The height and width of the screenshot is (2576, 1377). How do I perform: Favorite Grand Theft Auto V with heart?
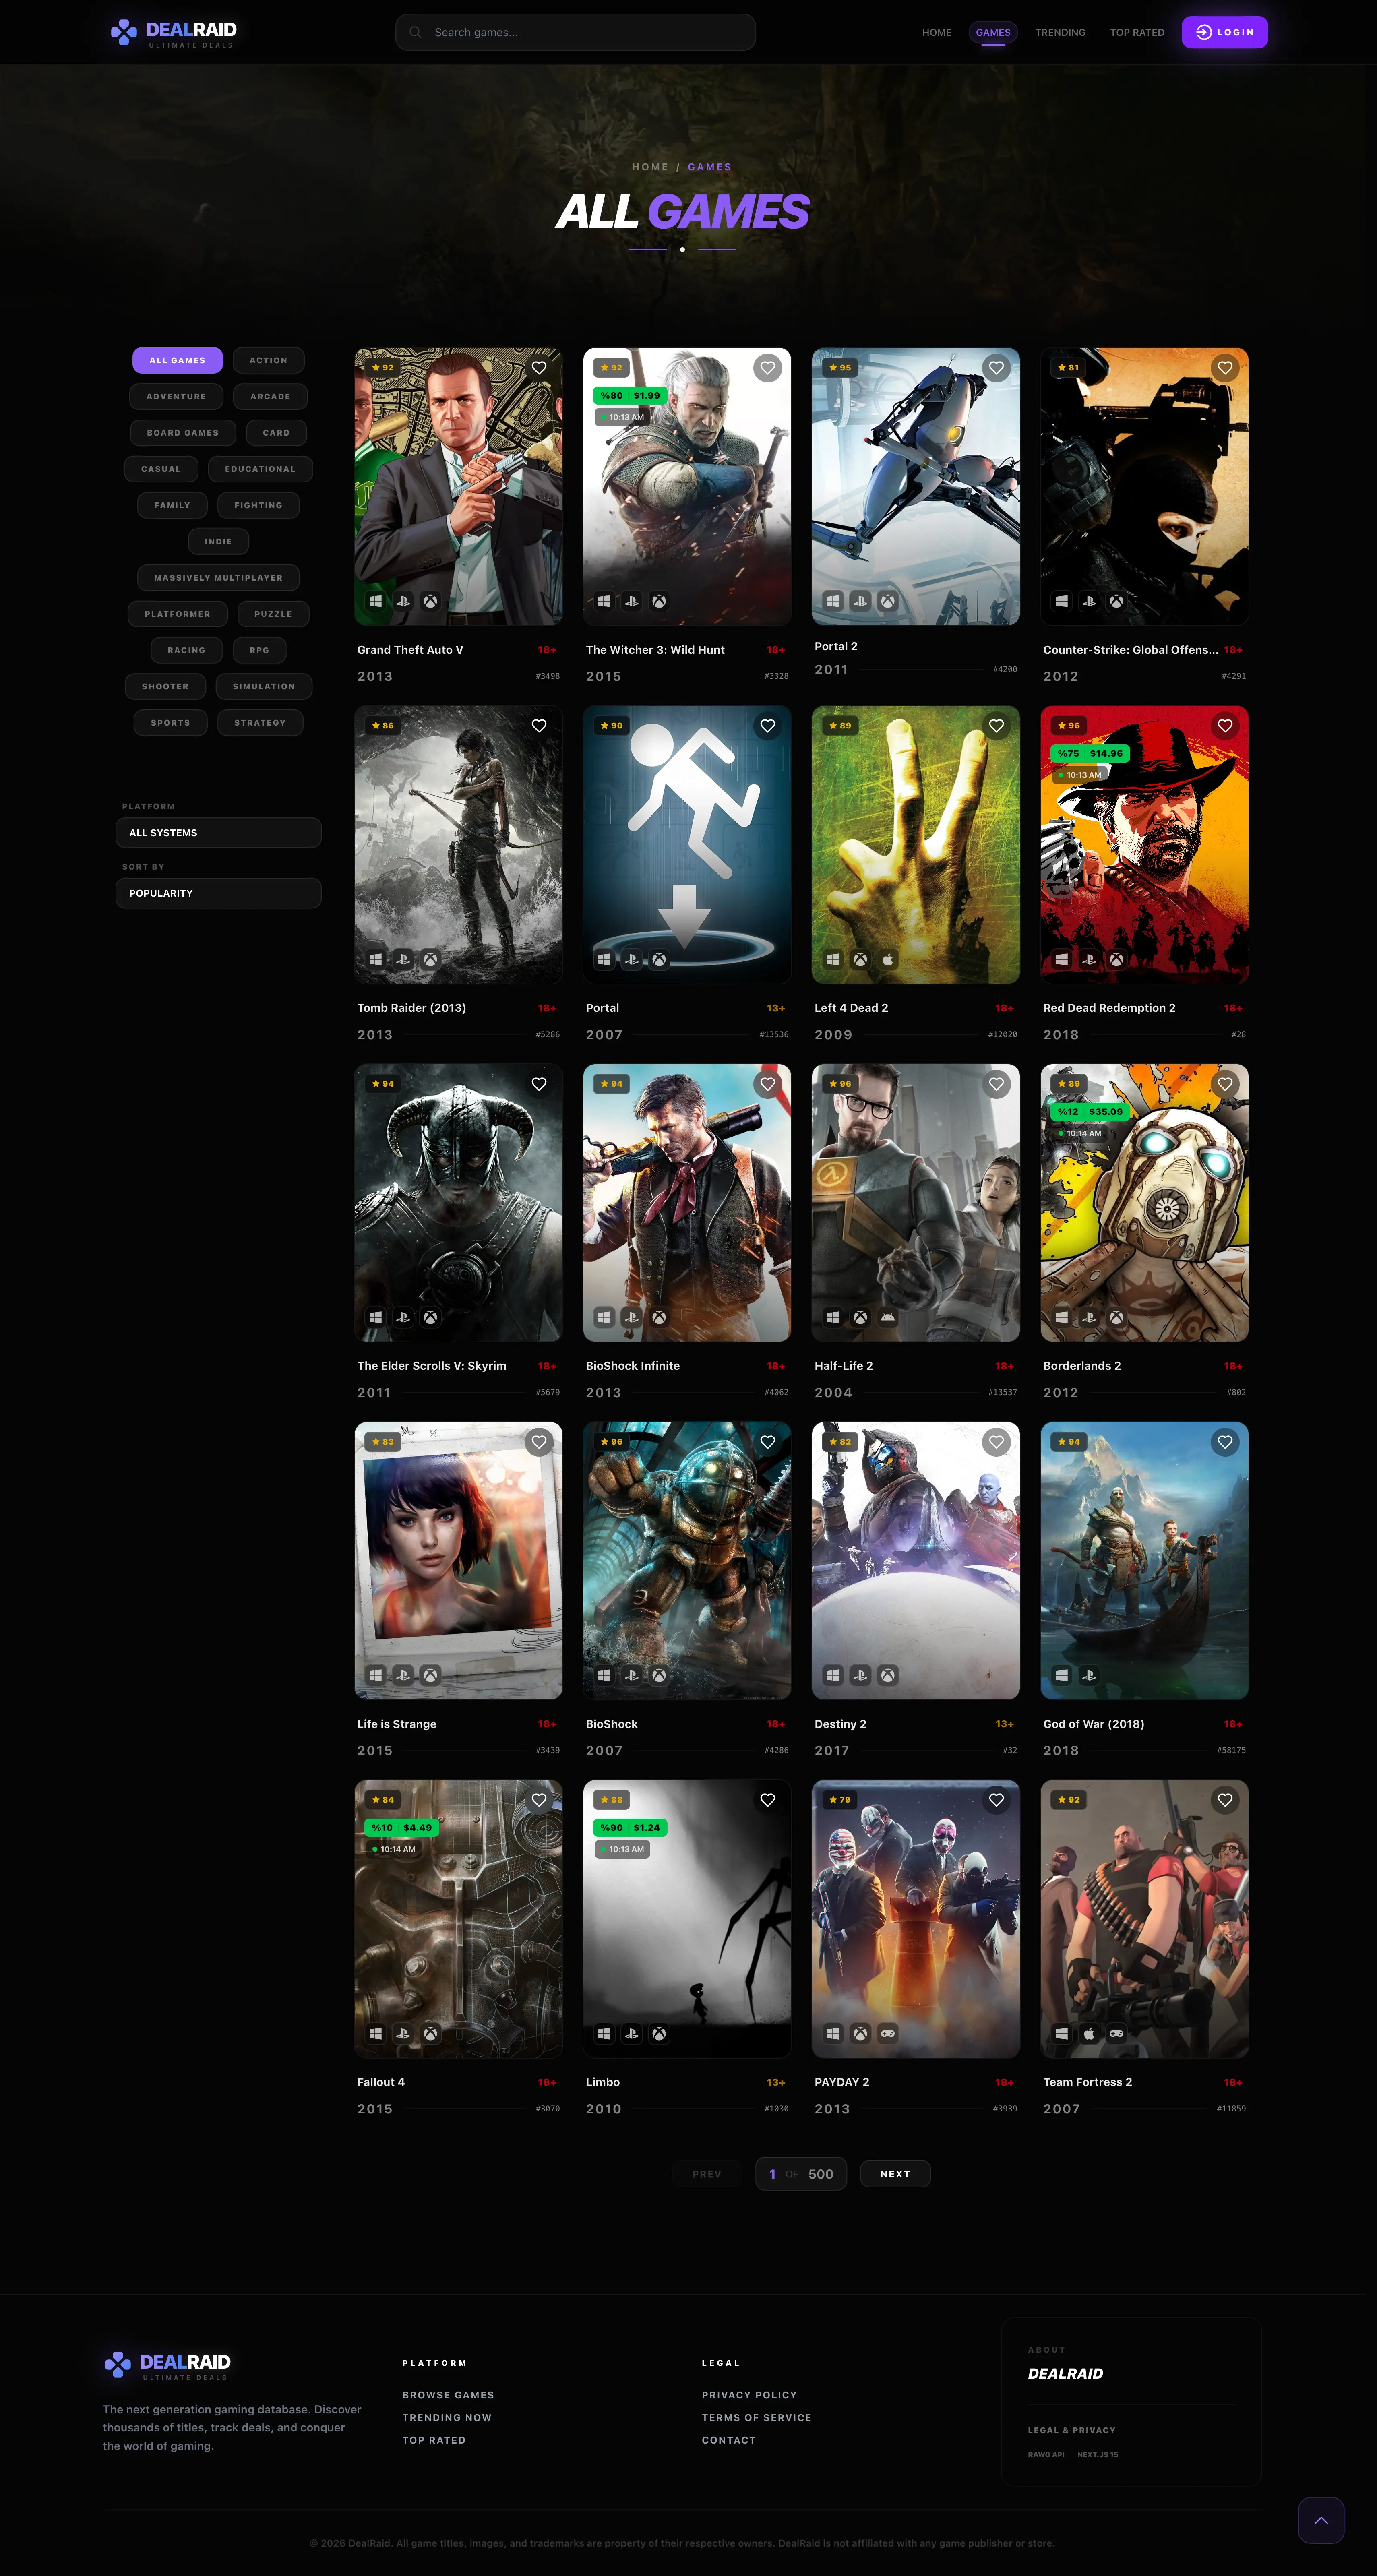(x=539, y=368)
